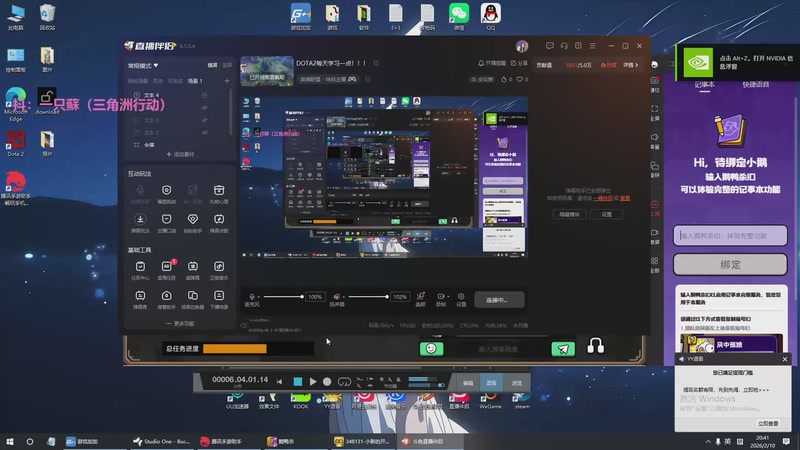Viewport: 800px width, 450px height.
Task: Open the 混音 tab in Studio One
Action: pos(491,383)
